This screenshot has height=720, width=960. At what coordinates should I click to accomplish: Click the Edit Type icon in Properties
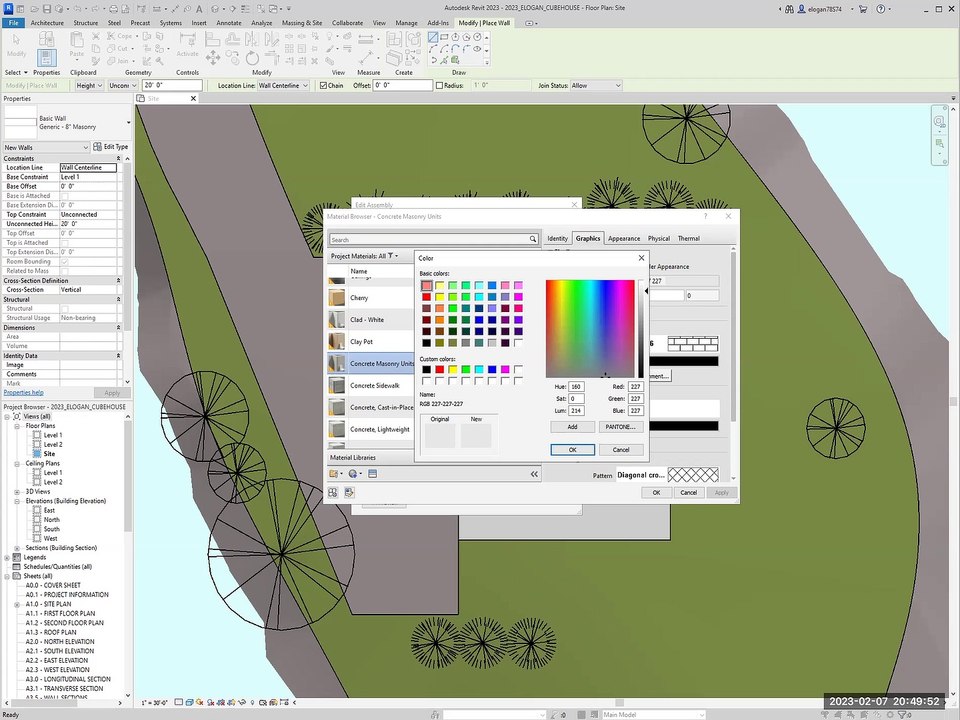tap(97, 147)
